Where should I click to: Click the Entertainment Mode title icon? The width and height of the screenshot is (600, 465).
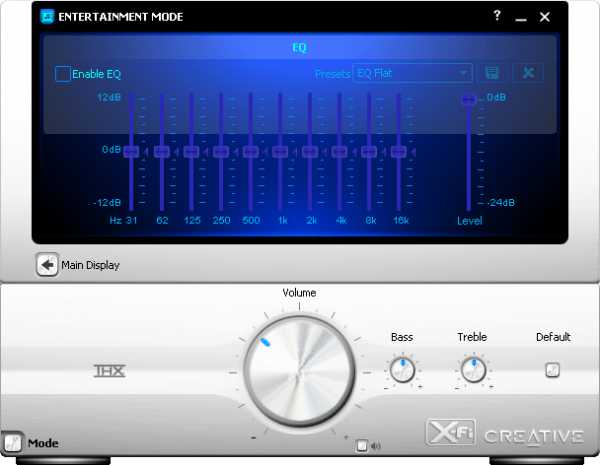[x=47, y=16]
